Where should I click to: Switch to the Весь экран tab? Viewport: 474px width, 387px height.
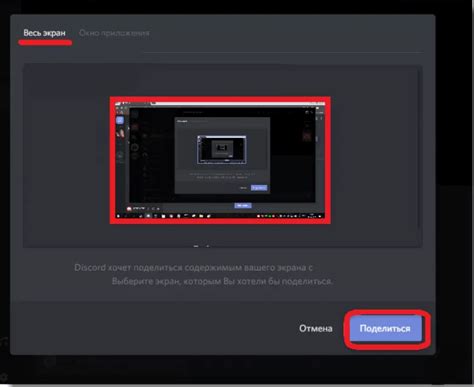[x=44, y=33]
